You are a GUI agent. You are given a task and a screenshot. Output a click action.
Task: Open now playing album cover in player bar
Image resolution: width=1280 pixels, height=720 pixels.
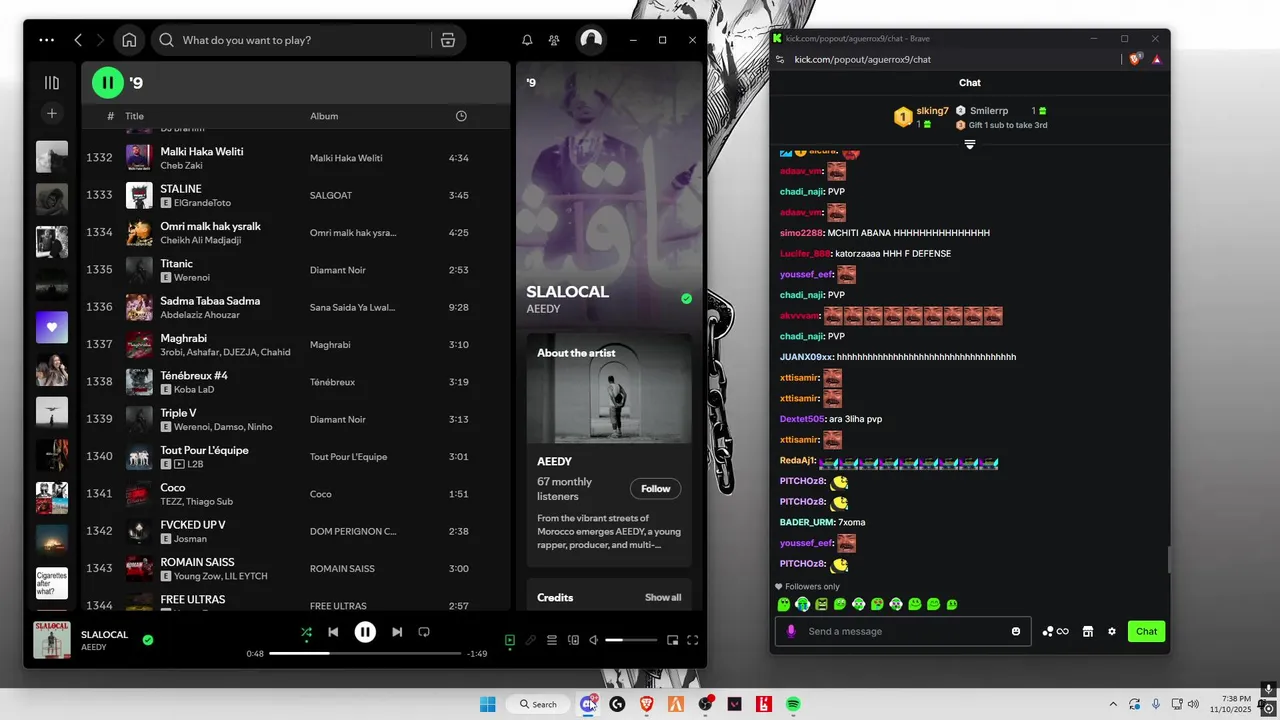[x=52, y=640]
